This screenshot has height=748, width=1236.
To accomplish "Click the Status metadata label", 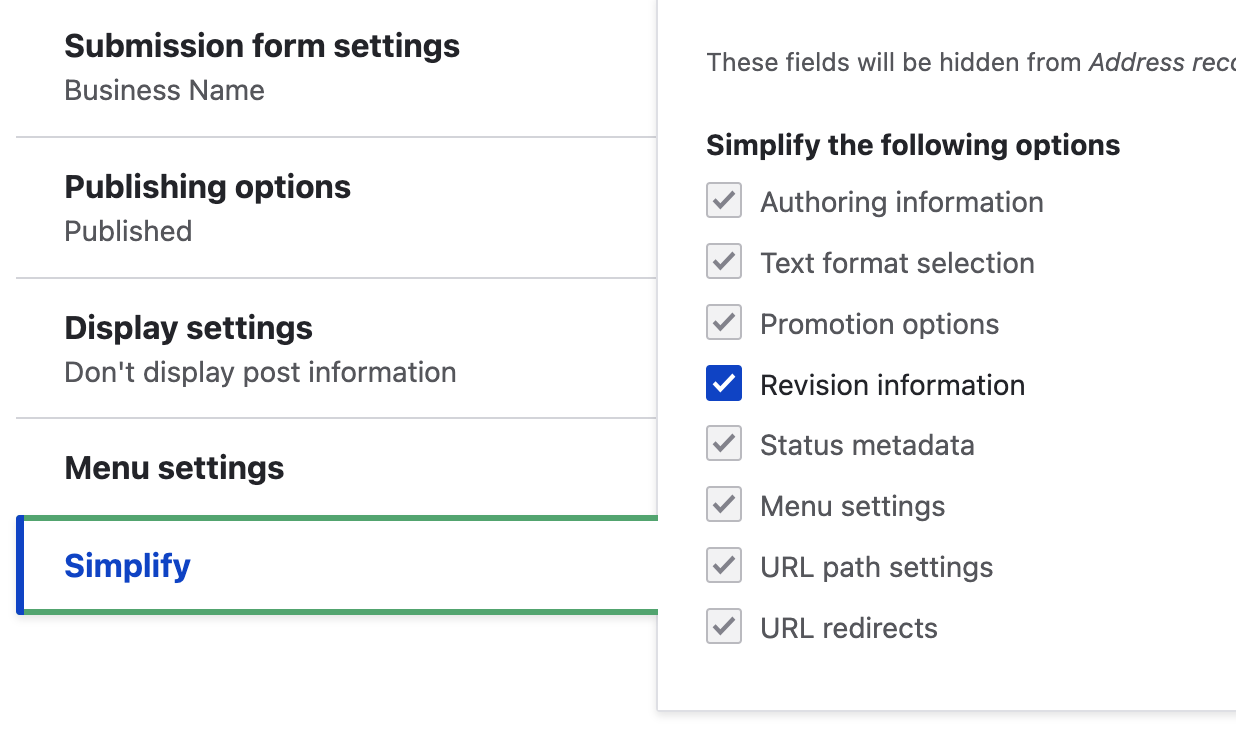I will [867, 446].
